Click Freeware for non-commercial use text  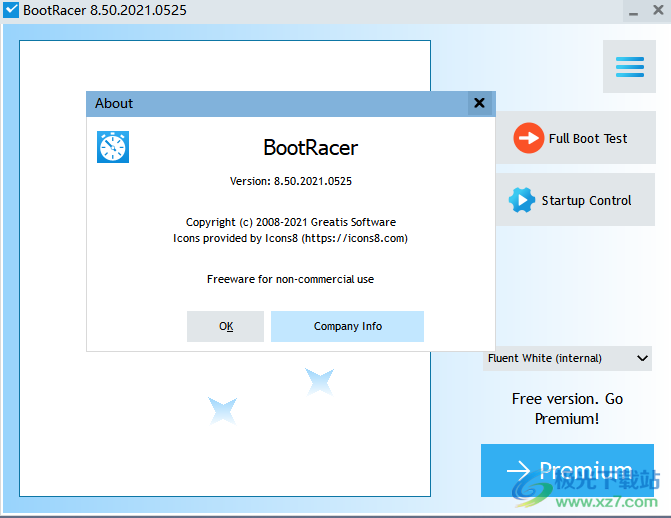pos(290,279)
